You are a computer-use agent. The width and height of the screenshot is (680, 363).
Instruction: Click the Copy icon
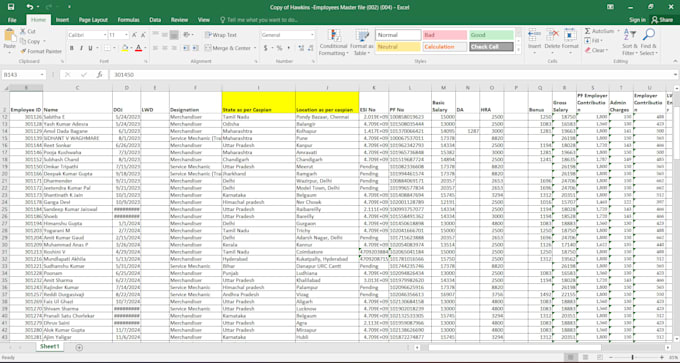[23, 41]
